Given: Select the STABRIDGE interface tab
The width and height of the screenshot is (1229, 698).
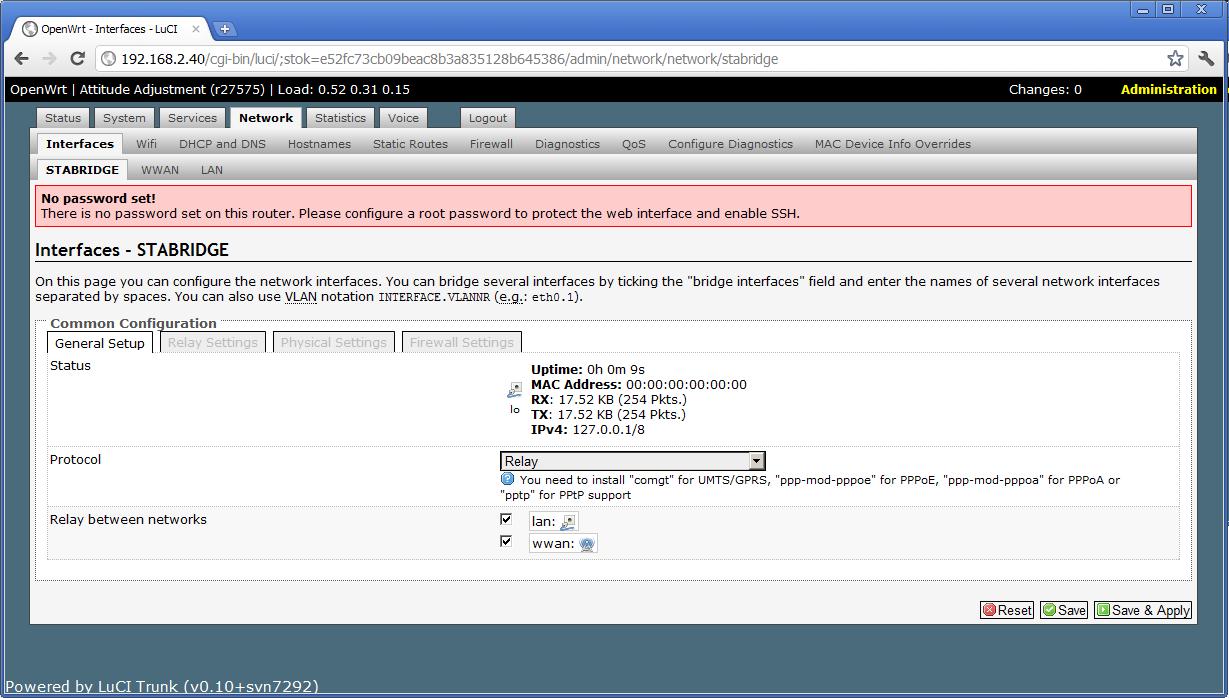Looking at the screenshot, I should click(82, 170).
